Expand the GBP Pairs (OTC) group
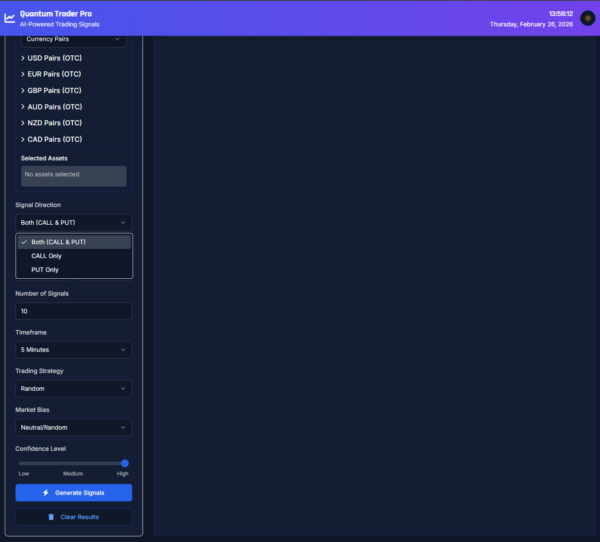600x542 pixels. pos(54,90)
